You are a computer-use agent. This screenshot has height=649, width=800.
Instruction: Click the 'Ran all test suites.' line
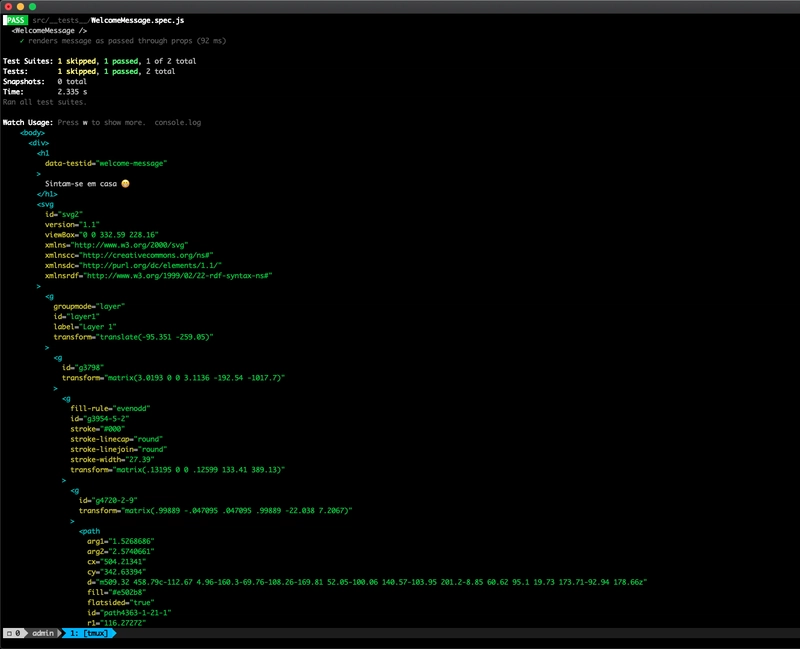(45, 102)
